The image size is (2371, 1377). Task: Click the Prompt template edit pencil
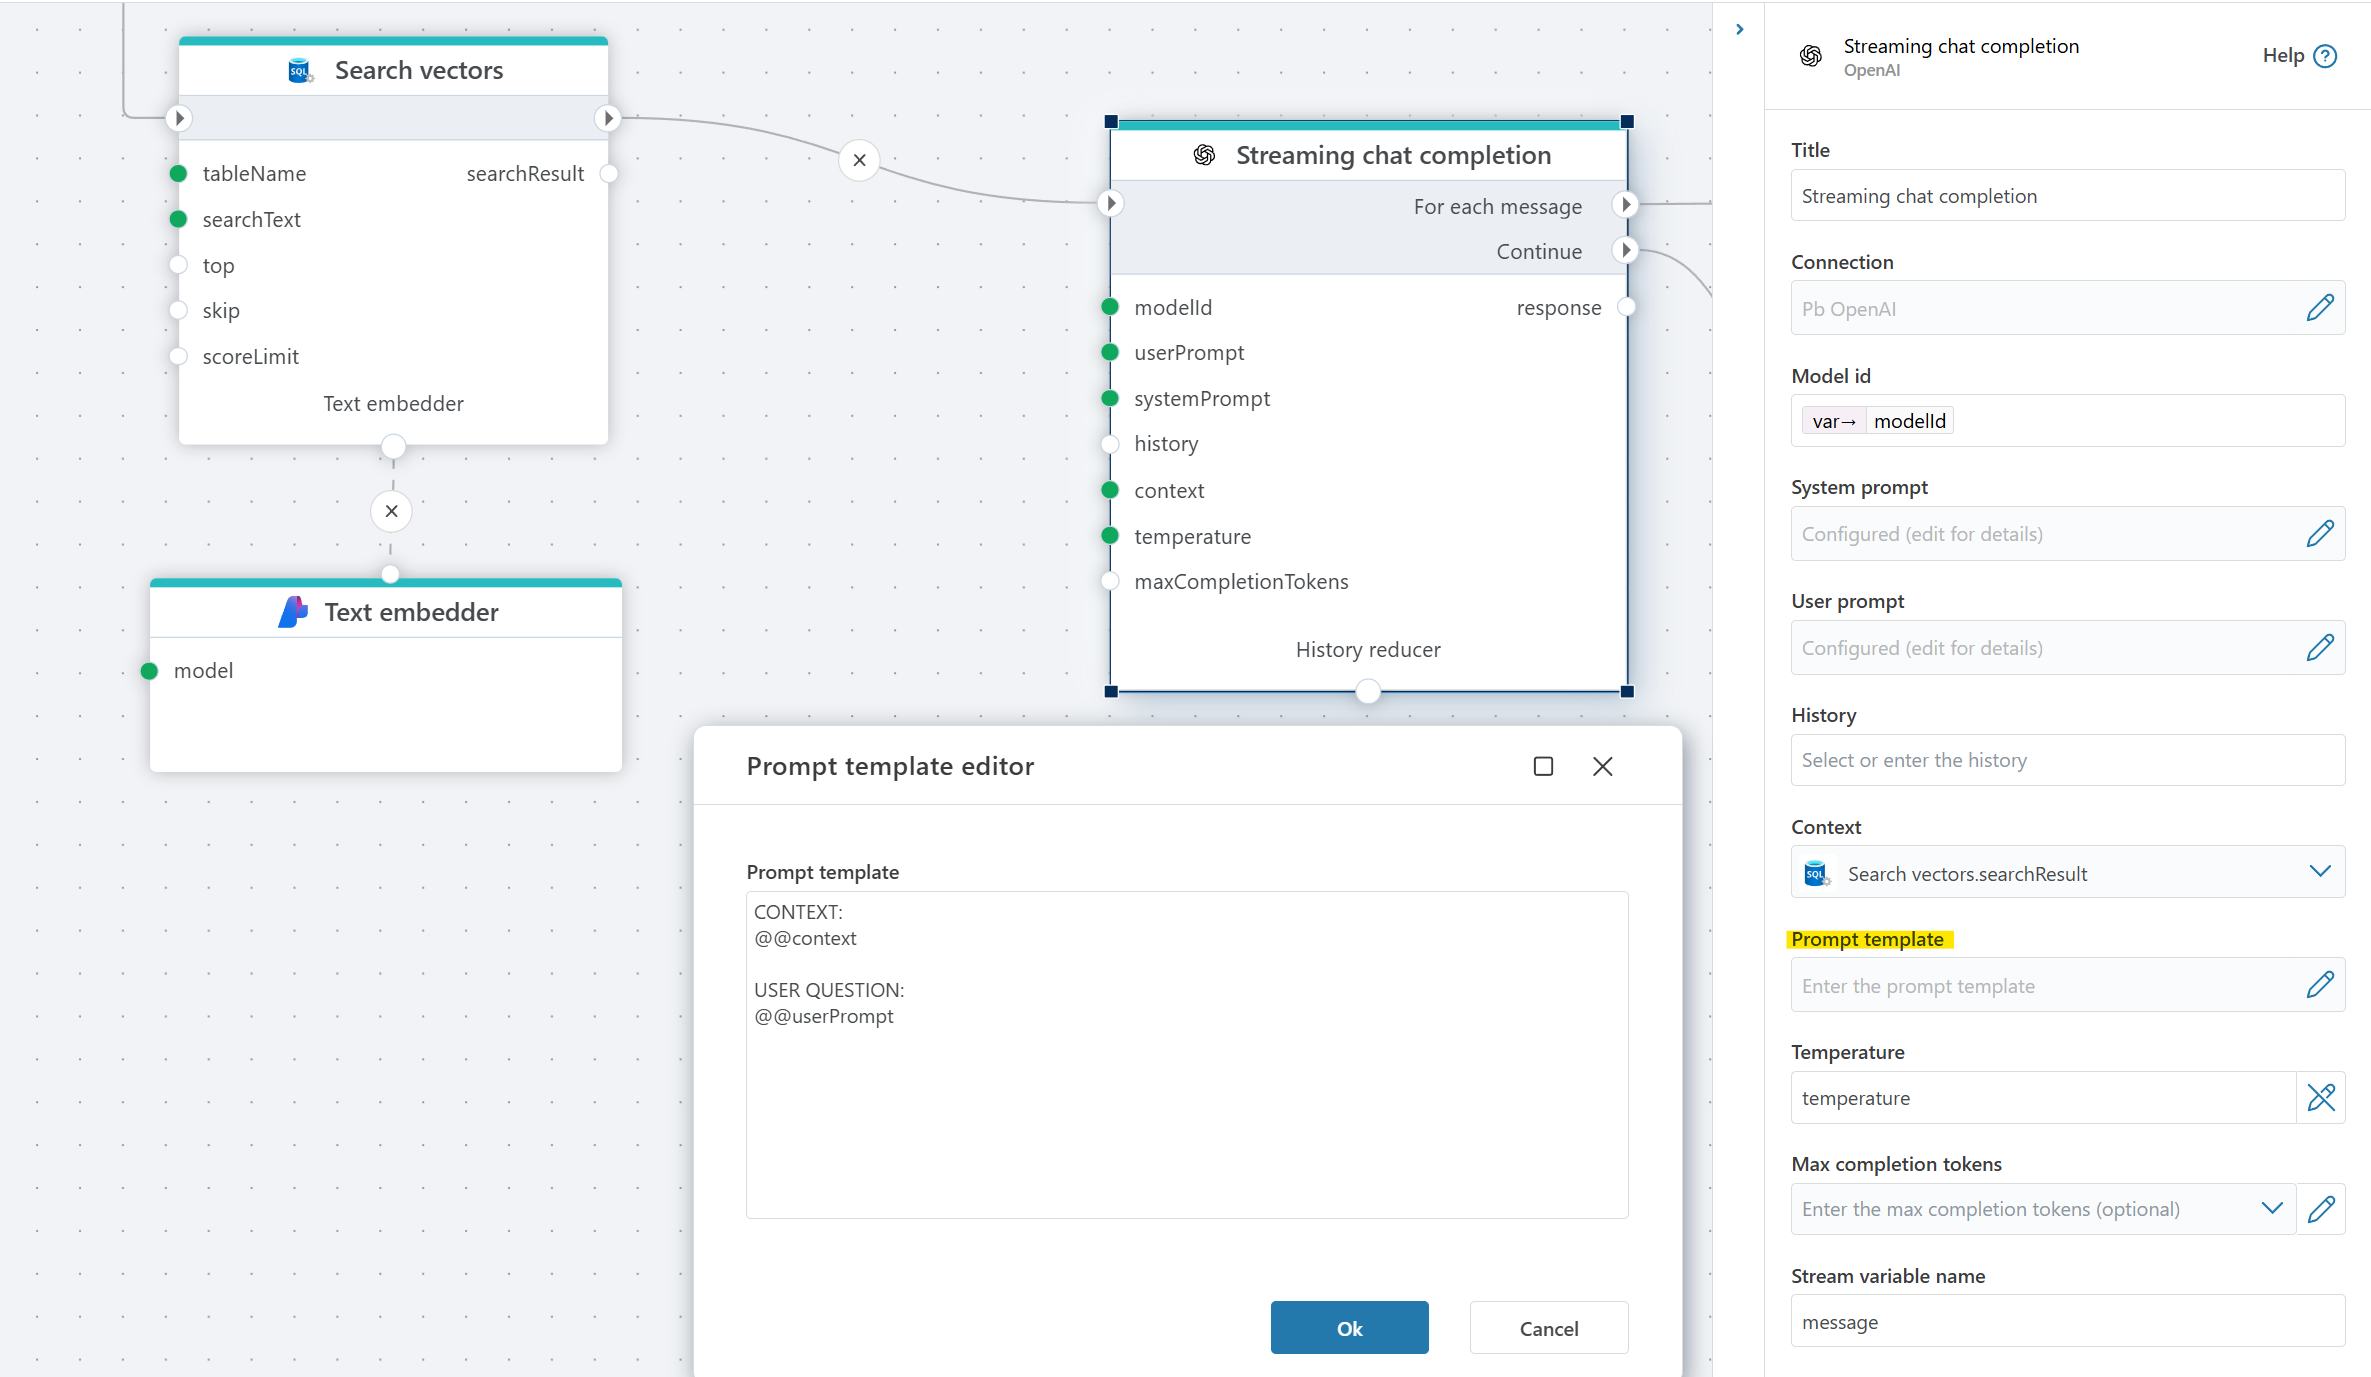click(x=2320, y=985)
